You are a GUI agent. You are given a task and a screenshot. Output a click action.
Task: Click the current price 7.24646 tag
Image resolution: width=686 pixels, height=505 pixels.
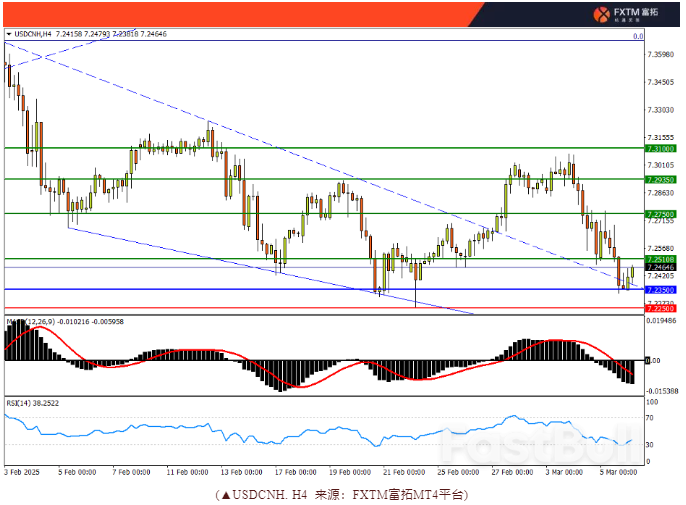pos(660,268)
